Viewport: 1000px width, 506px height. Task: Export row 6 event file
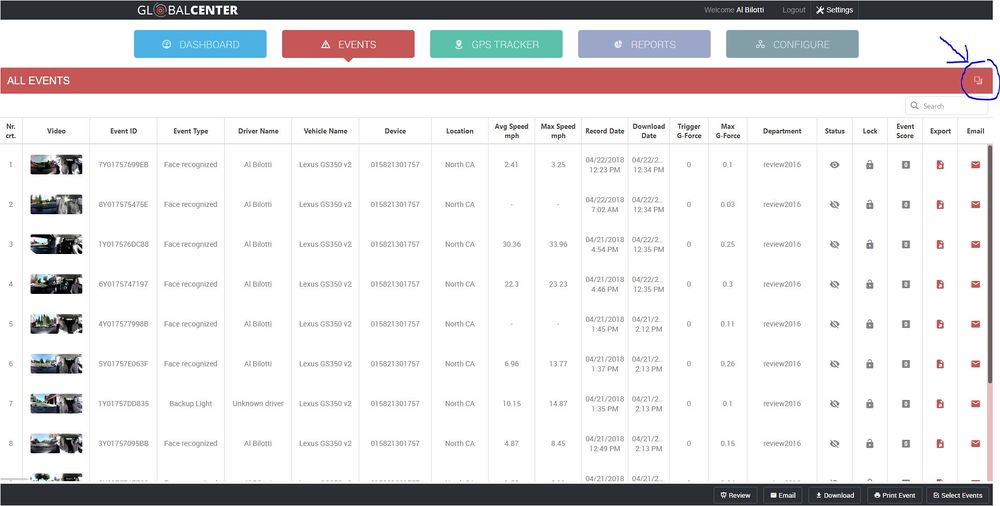pyautogui.click(x=940, y=364)
